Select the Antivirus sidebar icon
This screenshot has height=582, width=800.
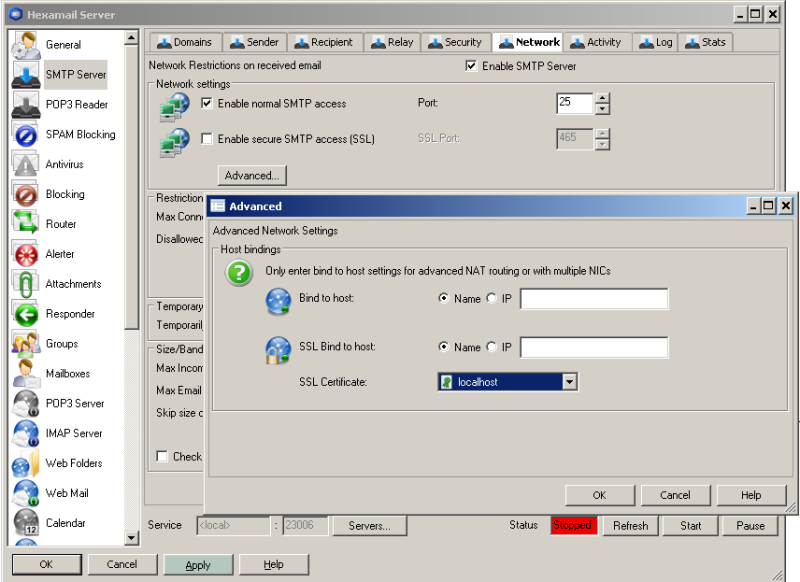click(x=27, y=165)
